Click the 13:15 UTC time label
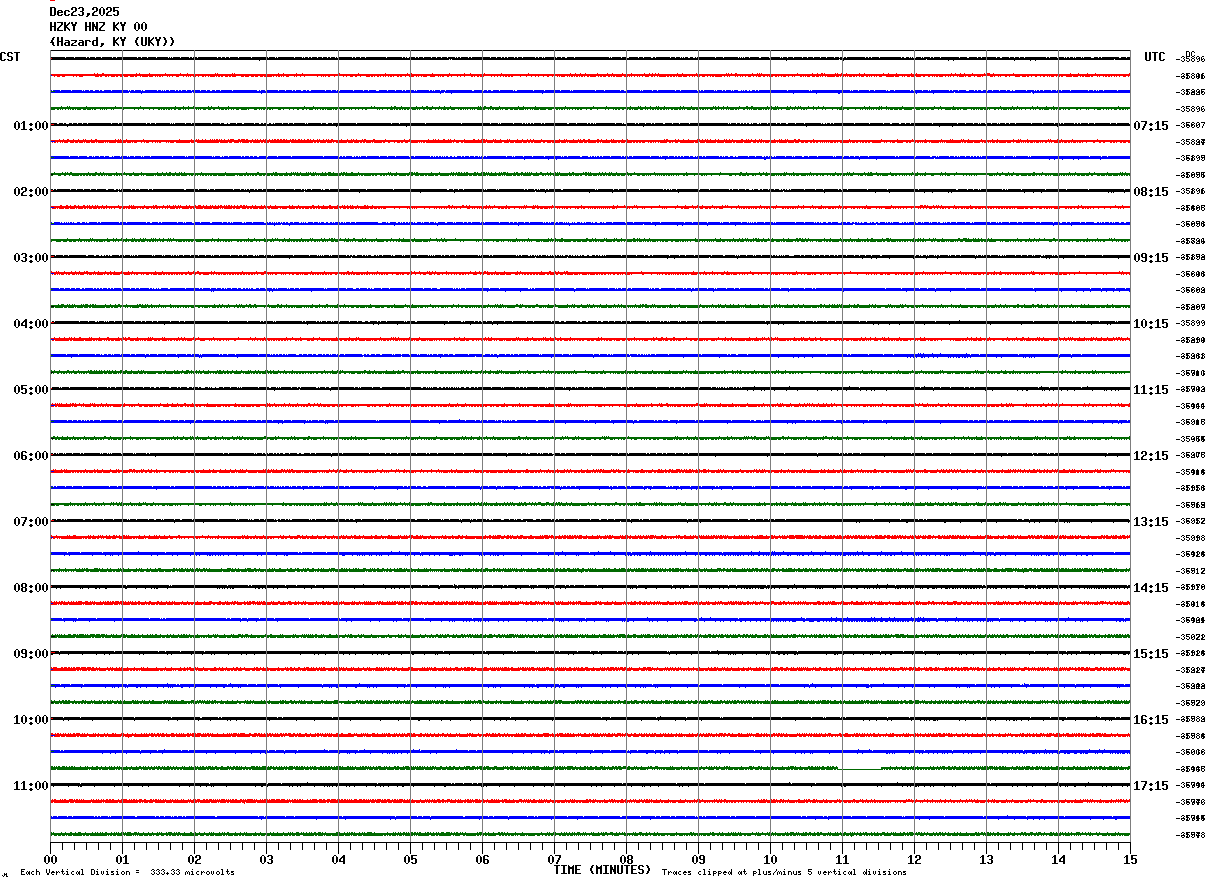Viewport: 1210px width, 886px height. (1151, 522)
